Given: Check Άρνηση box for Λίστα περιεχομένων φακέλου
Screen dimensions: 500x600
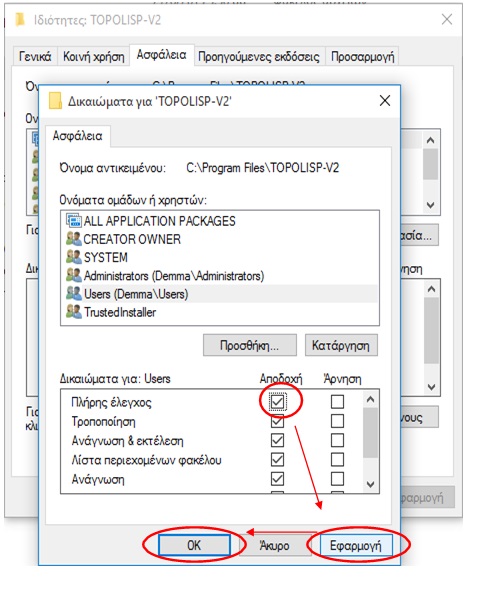Looking at the screenshot, I should point(337,460).
